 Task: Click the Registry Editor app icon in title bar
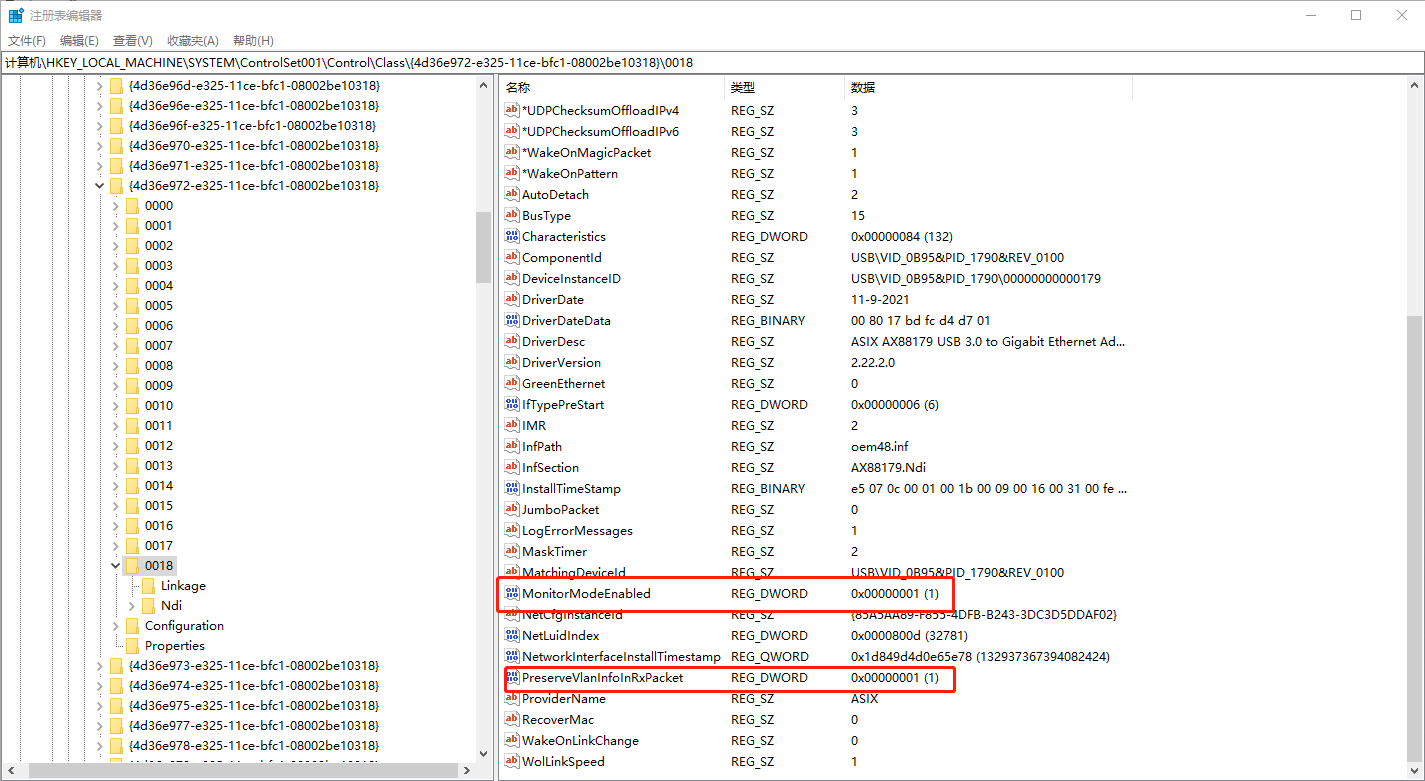pos(16,15)
